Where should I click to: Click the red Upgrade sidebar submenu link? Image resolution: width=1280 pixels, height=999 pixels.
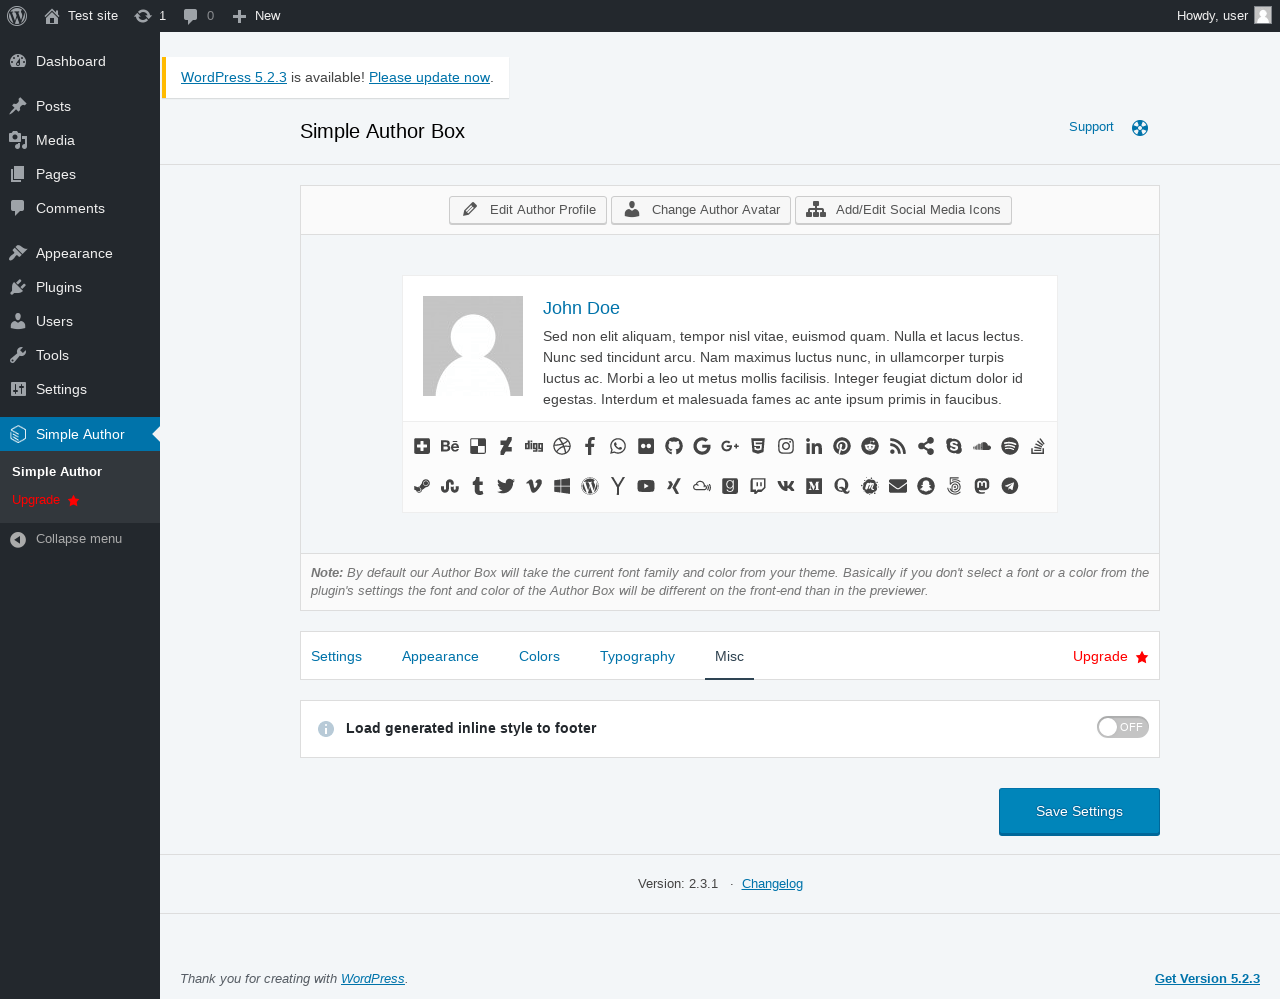pyautogui.click(x=45, y=500)
